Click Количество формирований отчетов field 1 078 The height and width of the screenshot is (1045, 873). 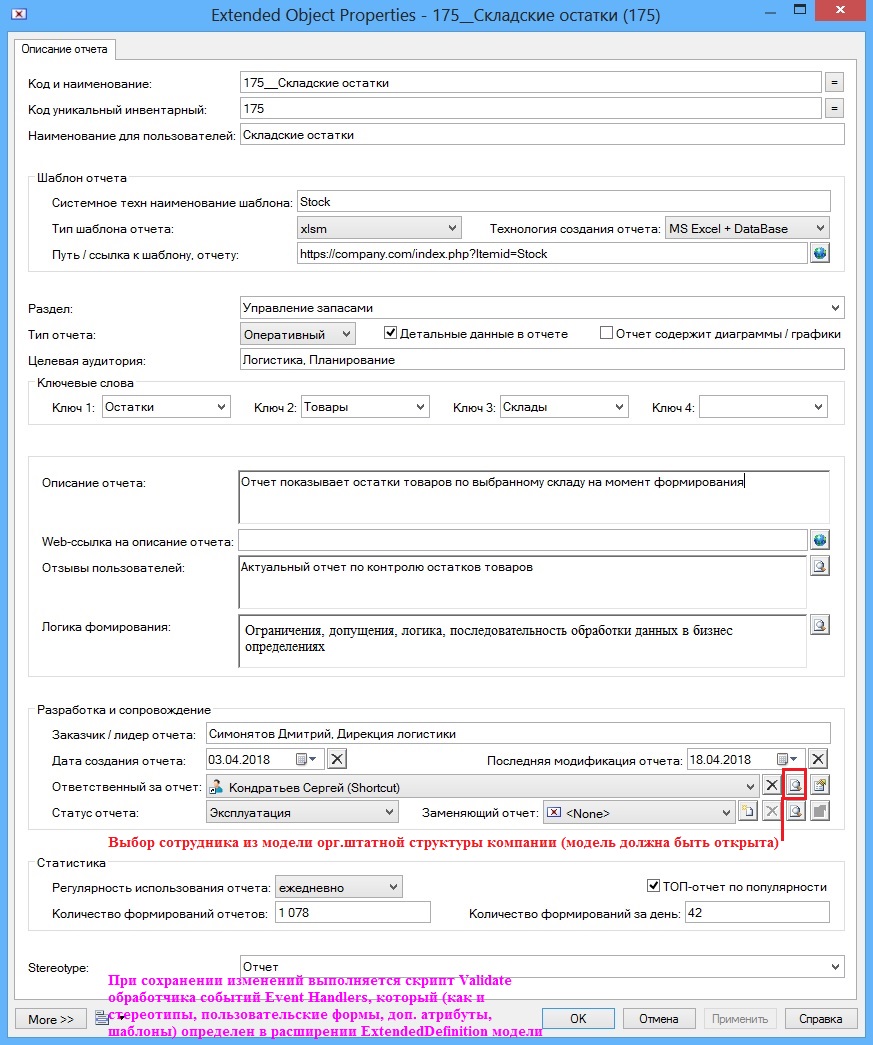(353, 912)
